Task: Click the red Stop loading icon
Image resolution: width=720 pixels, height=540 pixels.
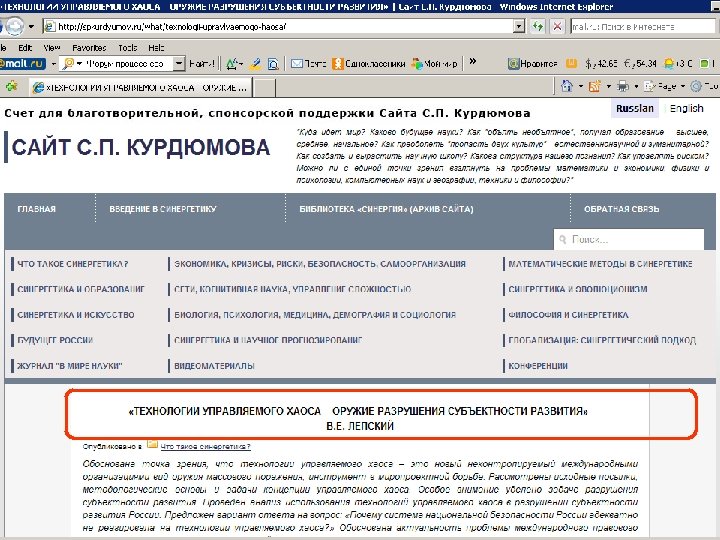Action: coord(557,27)
